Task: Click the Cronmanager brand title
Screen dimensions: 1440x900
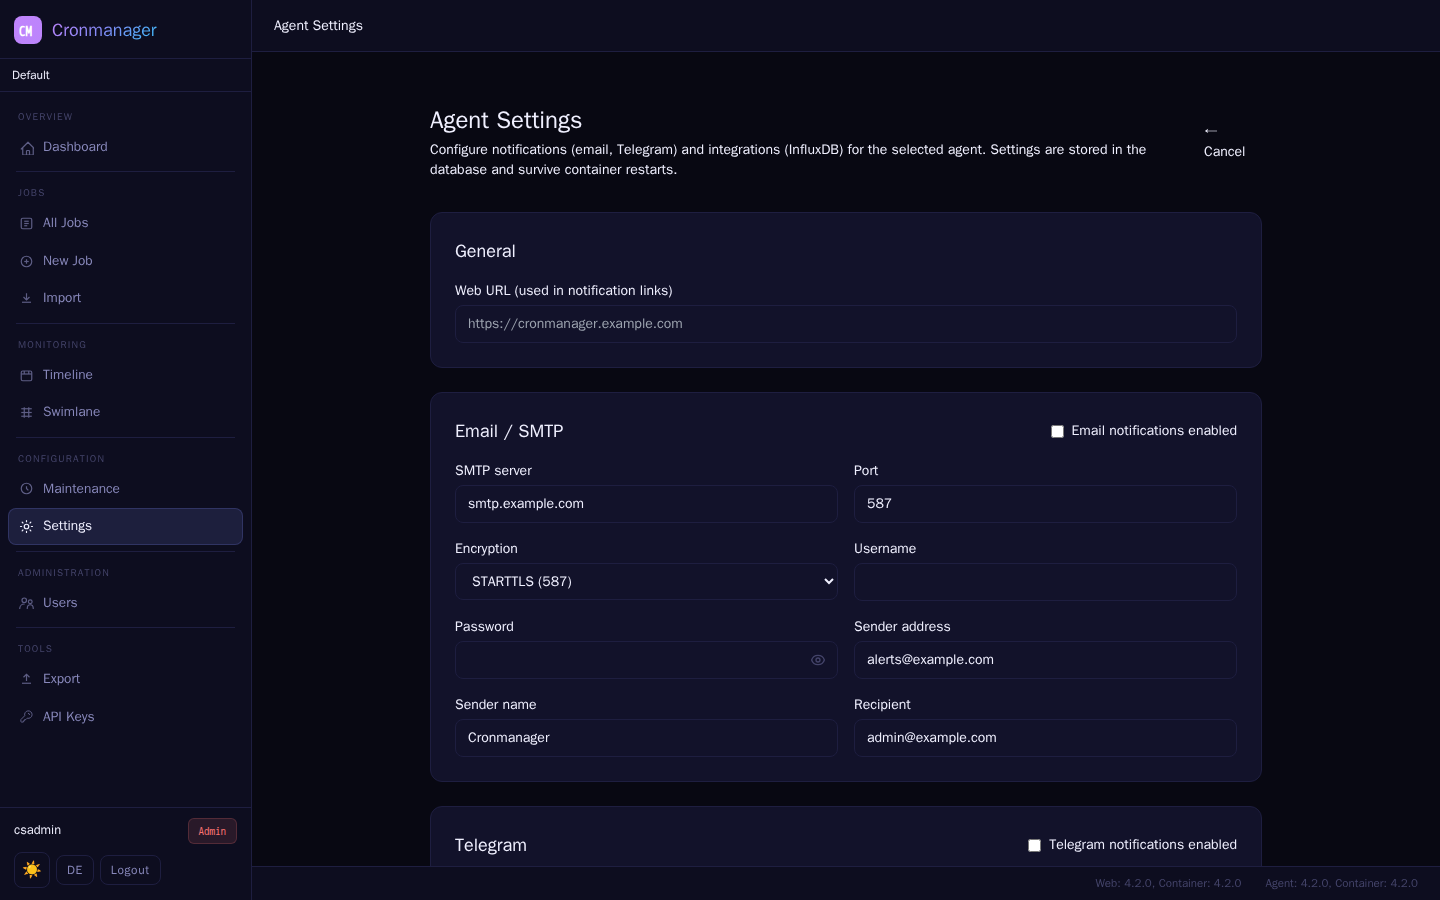Action: 104,30
